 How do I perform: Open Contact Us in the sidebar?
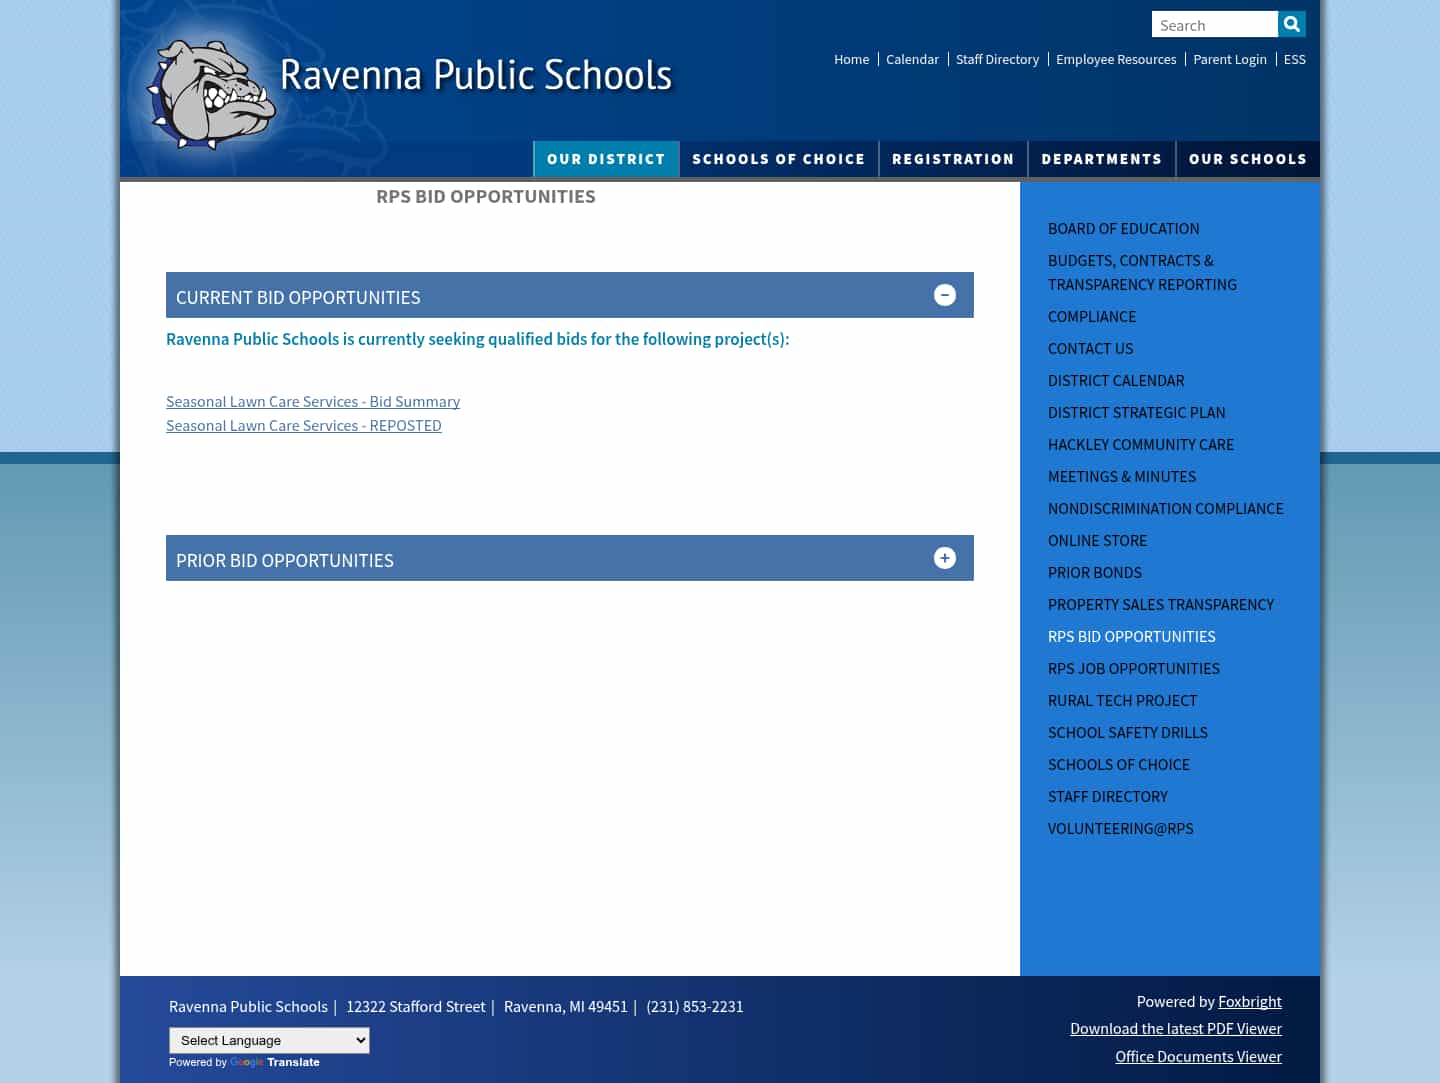(x=1090, y=349)
